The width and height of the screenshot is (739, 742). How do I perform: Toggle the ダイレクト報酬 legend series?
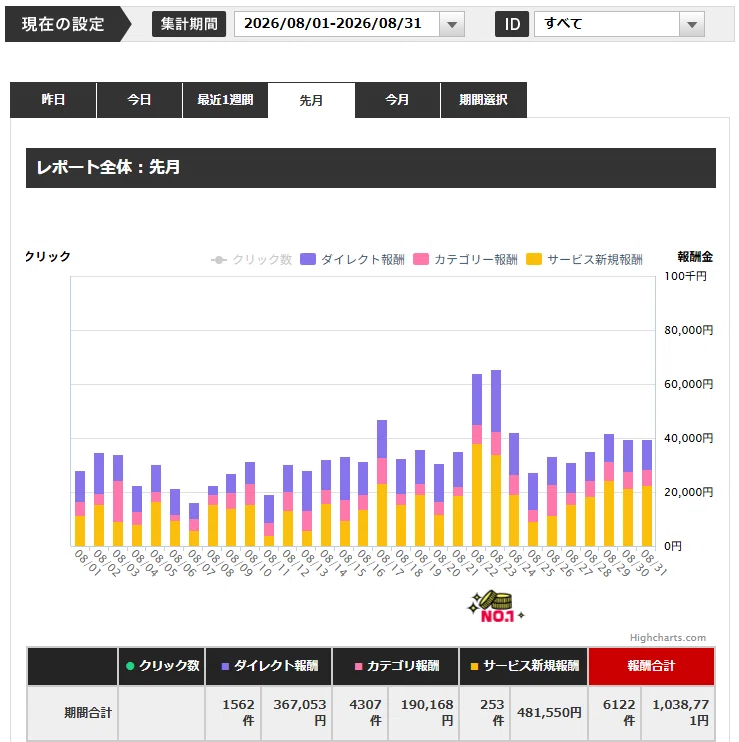click(352, 260)
